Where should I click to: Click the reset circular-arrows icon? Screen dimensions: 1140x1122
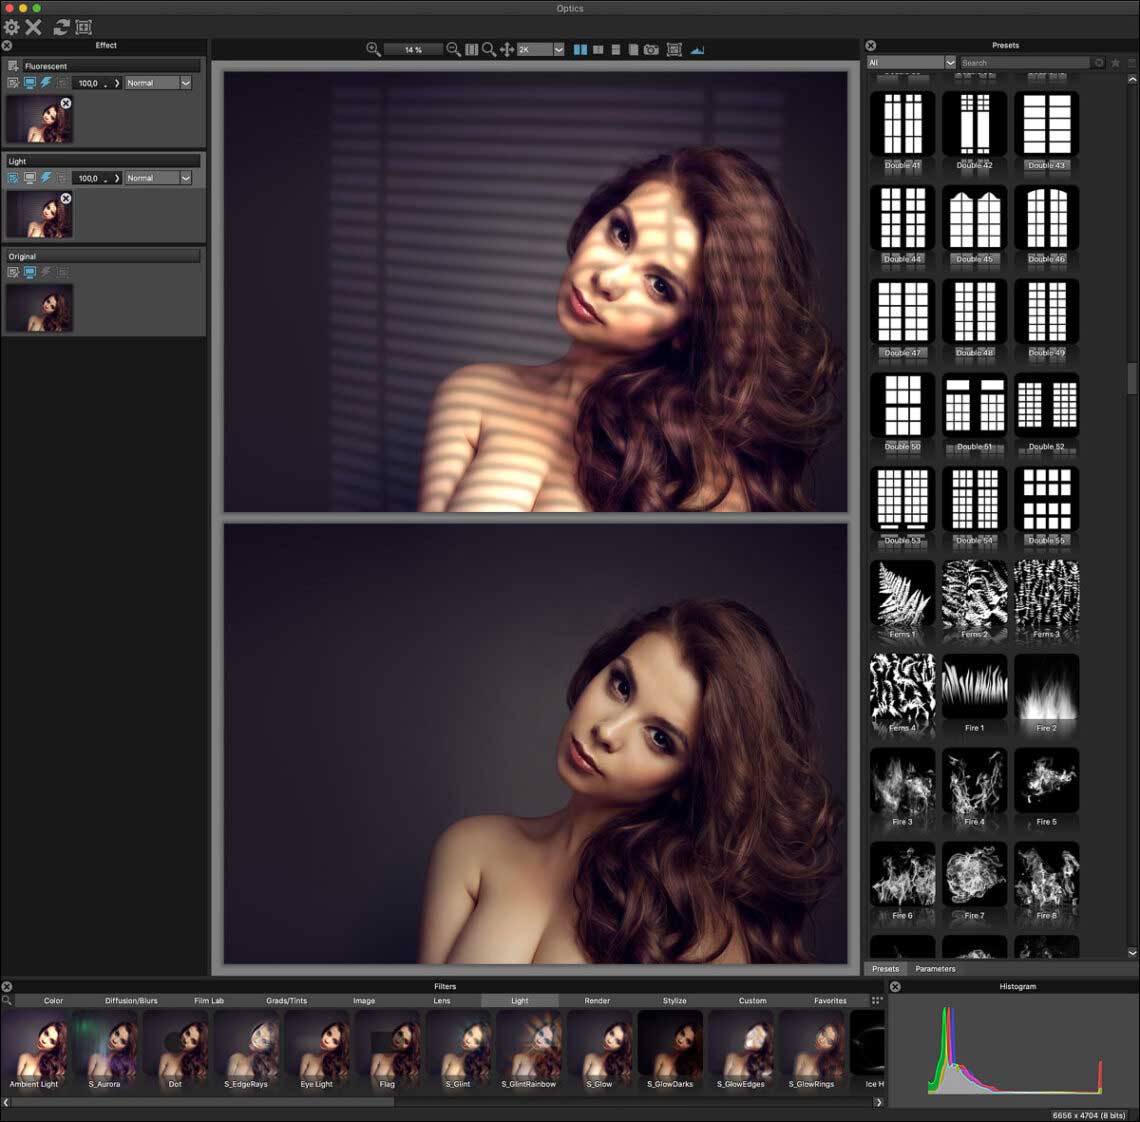point(61,27)
